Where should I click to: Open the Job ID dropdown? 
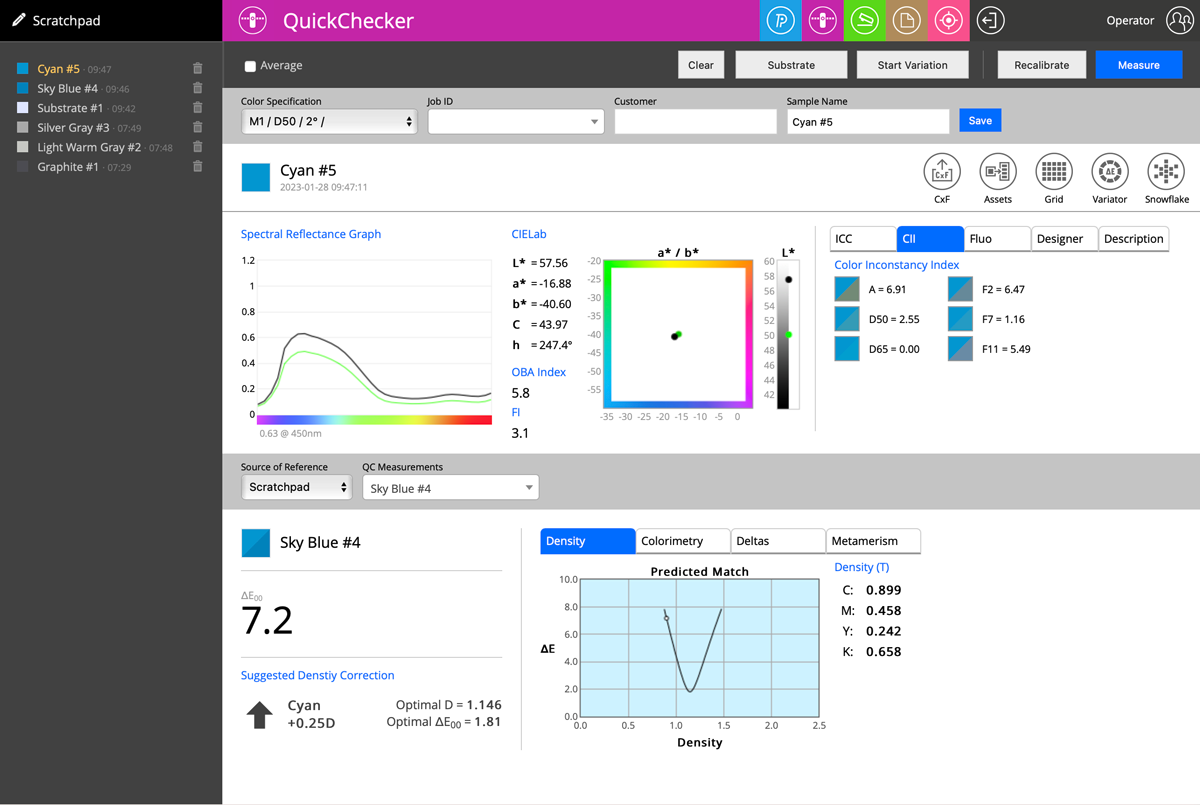pos(516,122)
